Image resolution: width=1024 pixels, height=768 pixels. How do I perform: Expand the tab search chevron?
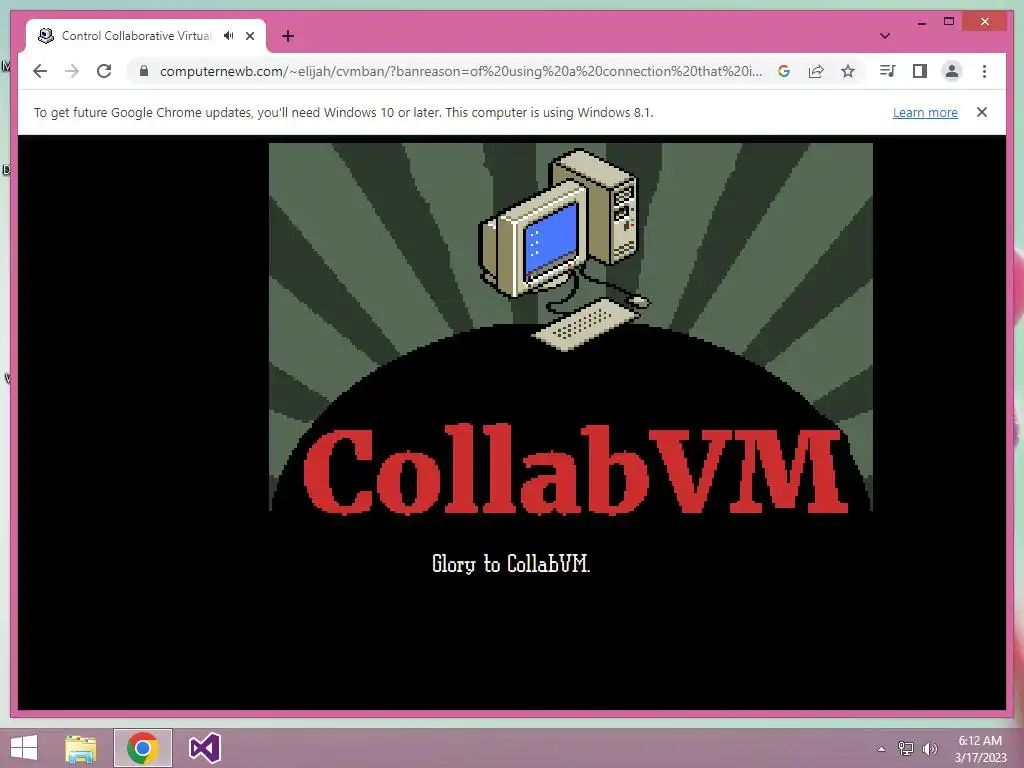point(885,36)
